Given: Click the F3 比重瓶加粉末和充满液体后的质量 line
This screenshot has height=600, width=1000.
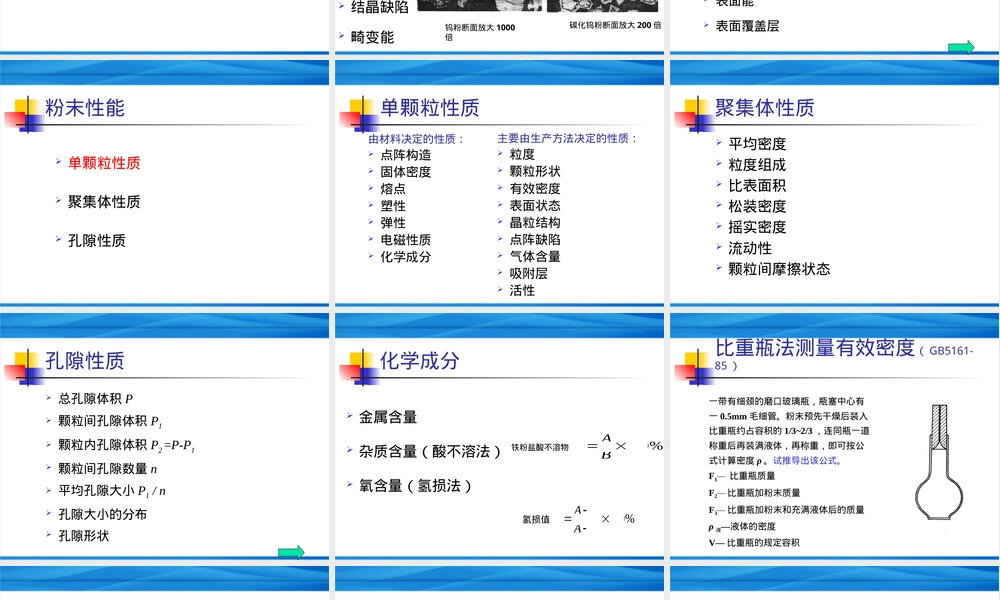Looking at the screenshot, I should coord(786,510).
